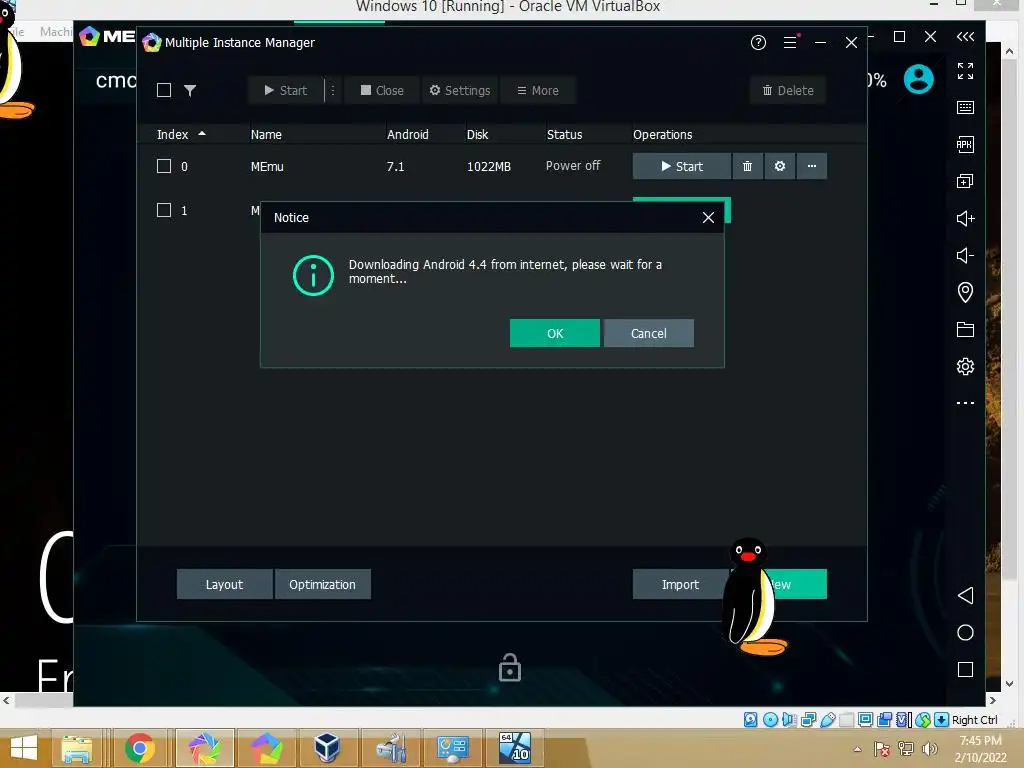Sort by Index column header
The image size is (1024, 768).
point(181,135)
